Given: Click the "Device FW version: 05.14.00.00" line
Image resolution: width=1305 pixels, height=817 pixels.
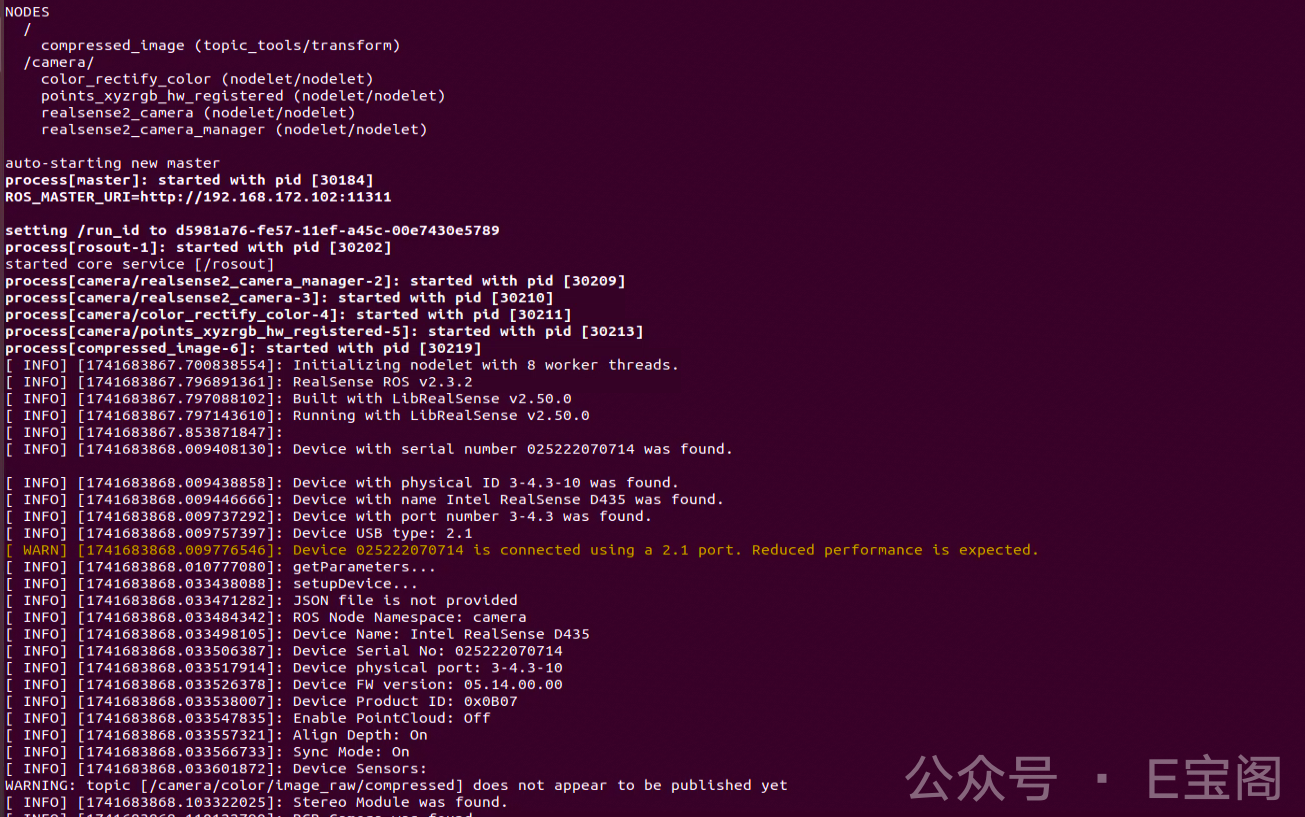Looking at the screenshot, I should pos(427,685).
